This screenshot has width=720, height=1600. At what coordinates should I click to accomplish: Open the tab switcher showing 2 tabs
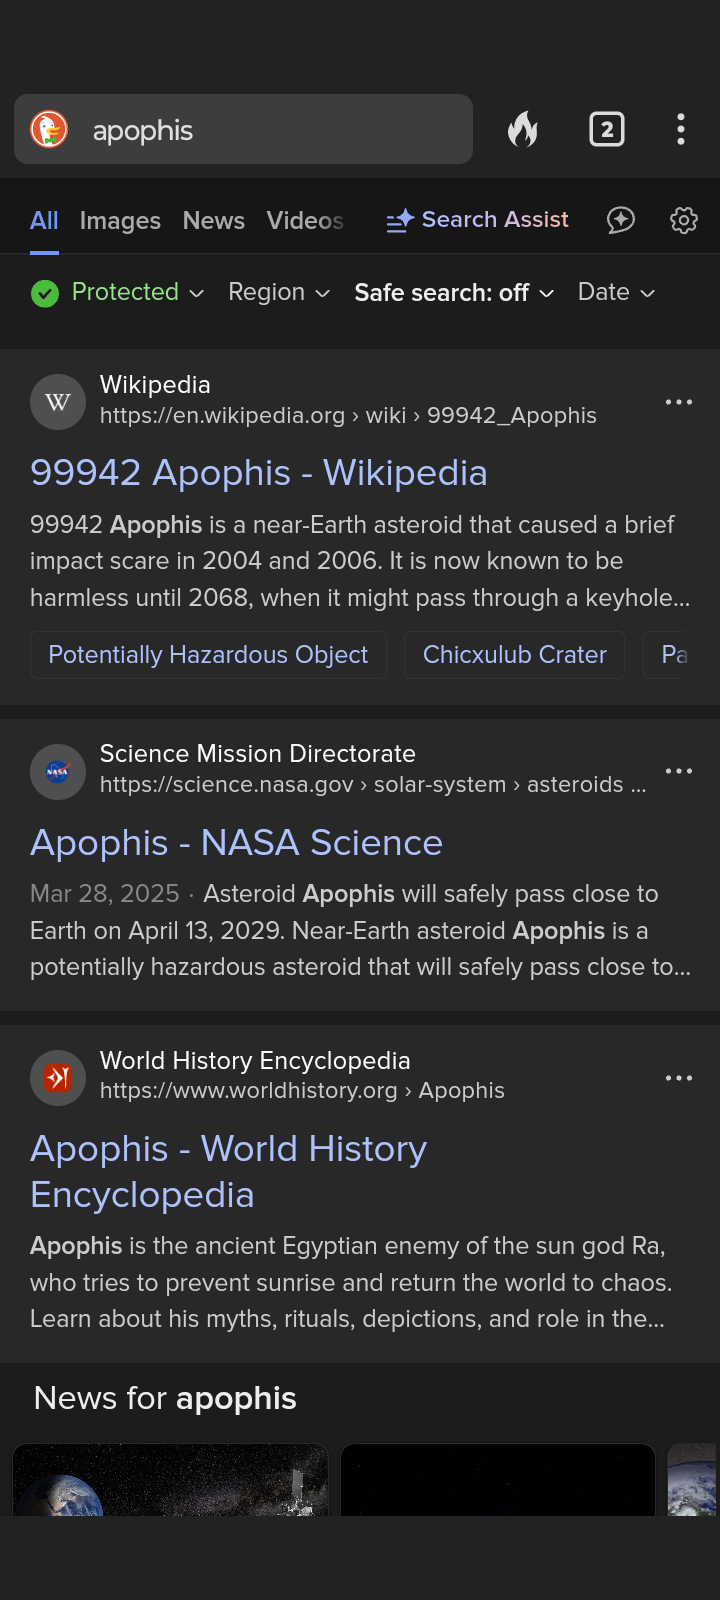point(607,129)
